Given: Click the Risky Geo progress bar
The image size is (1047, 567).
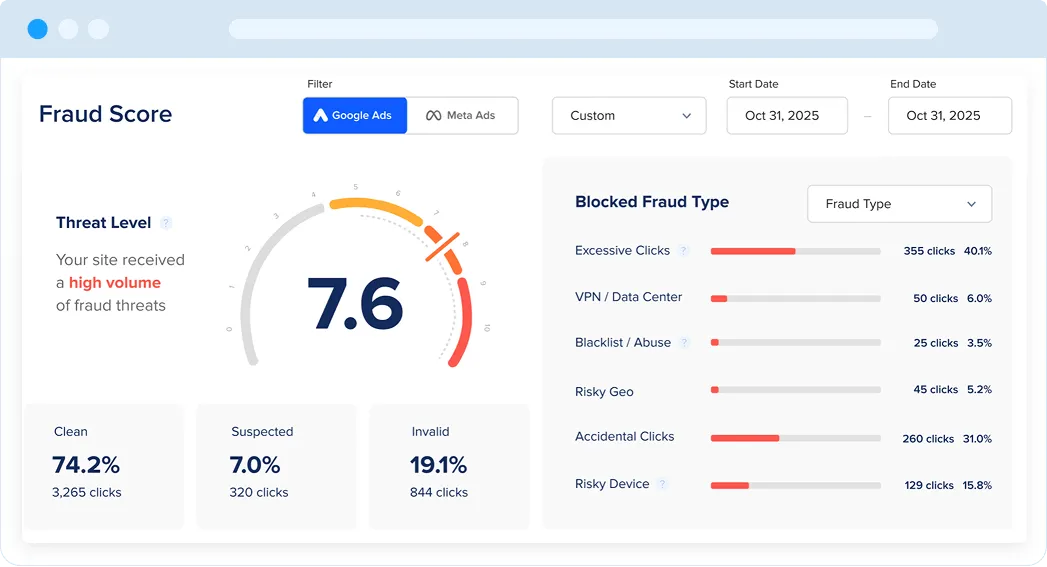Looking at the screenshot, I should click(x=795, y=389).
